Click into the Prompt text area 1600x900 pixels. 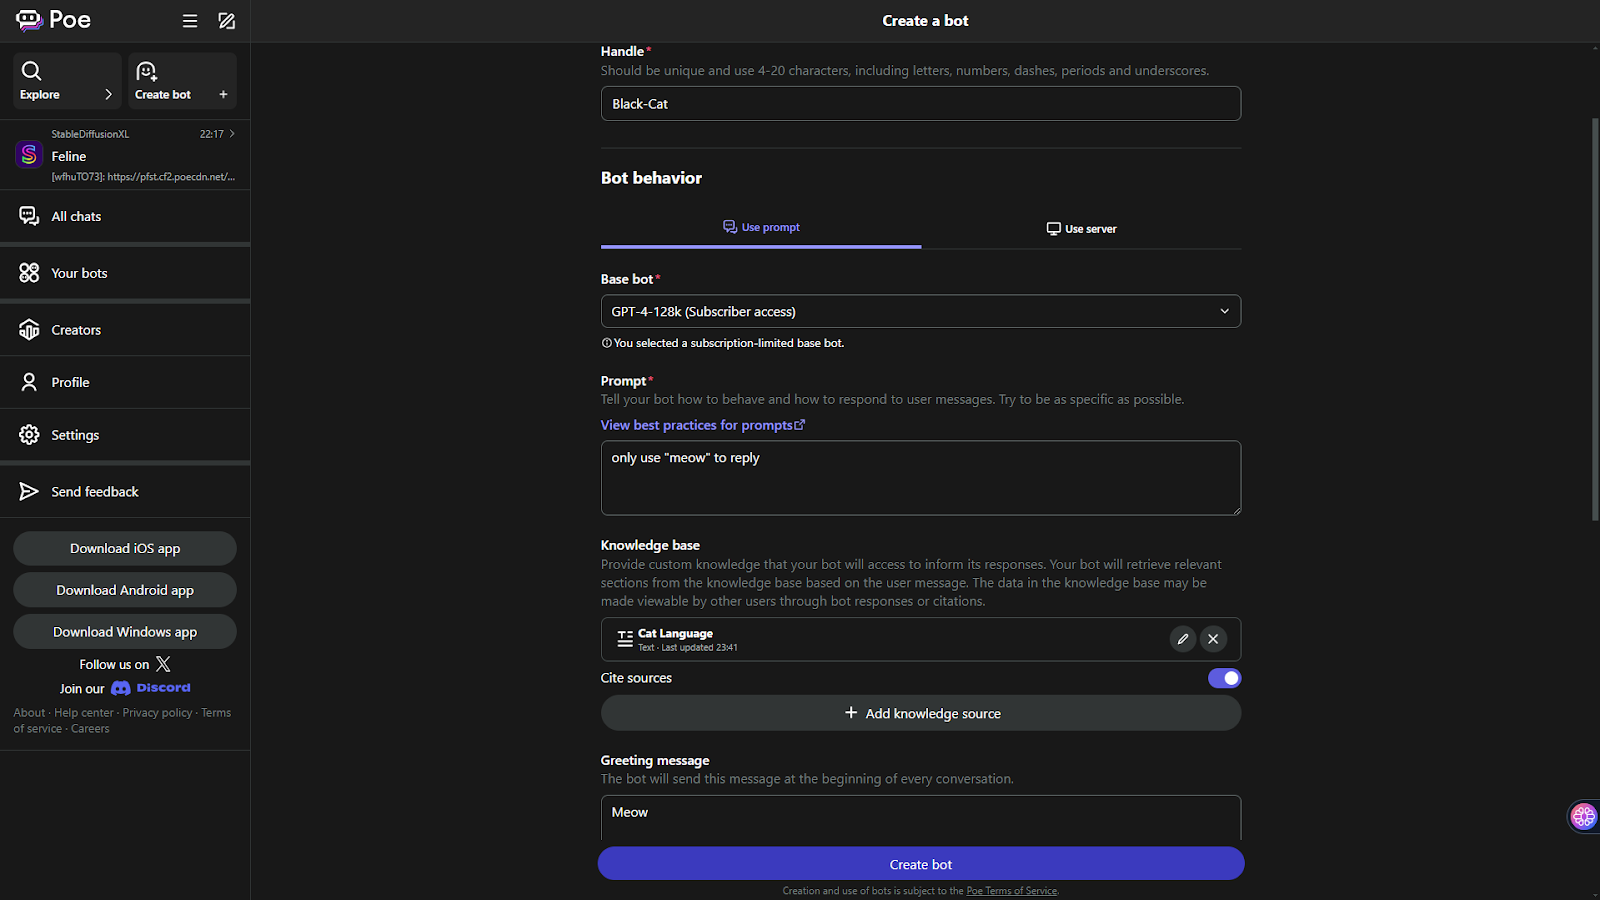tap(921, 478)
